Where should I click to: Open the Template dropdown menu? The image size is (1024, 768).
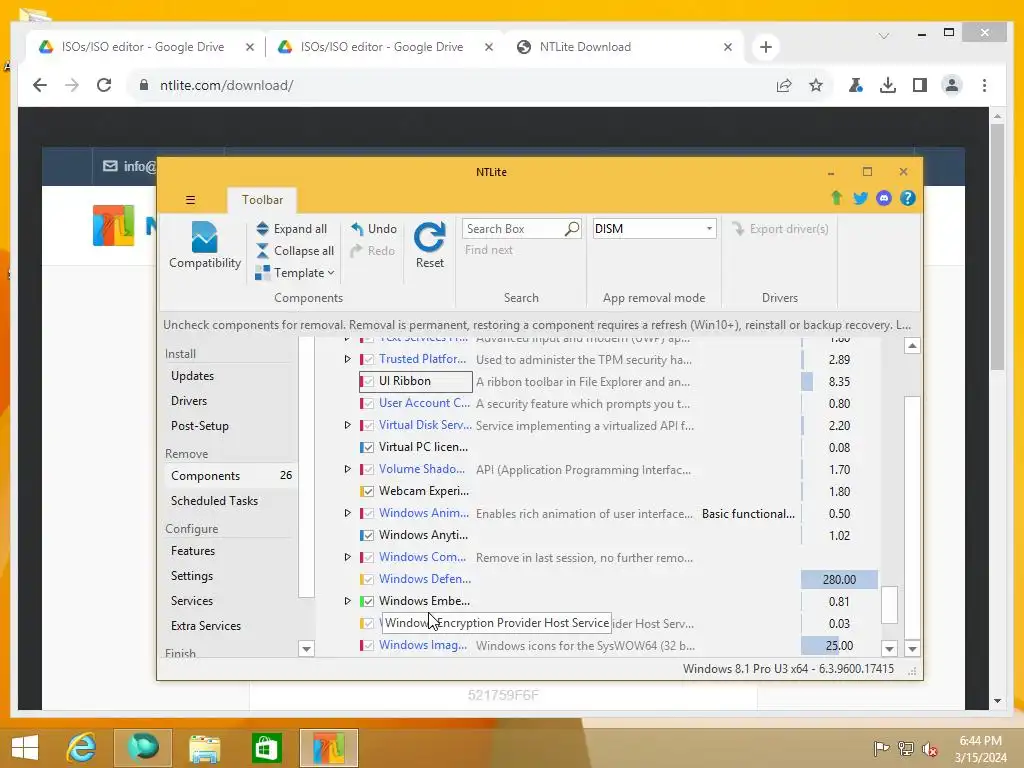click(x=295, y=273)
